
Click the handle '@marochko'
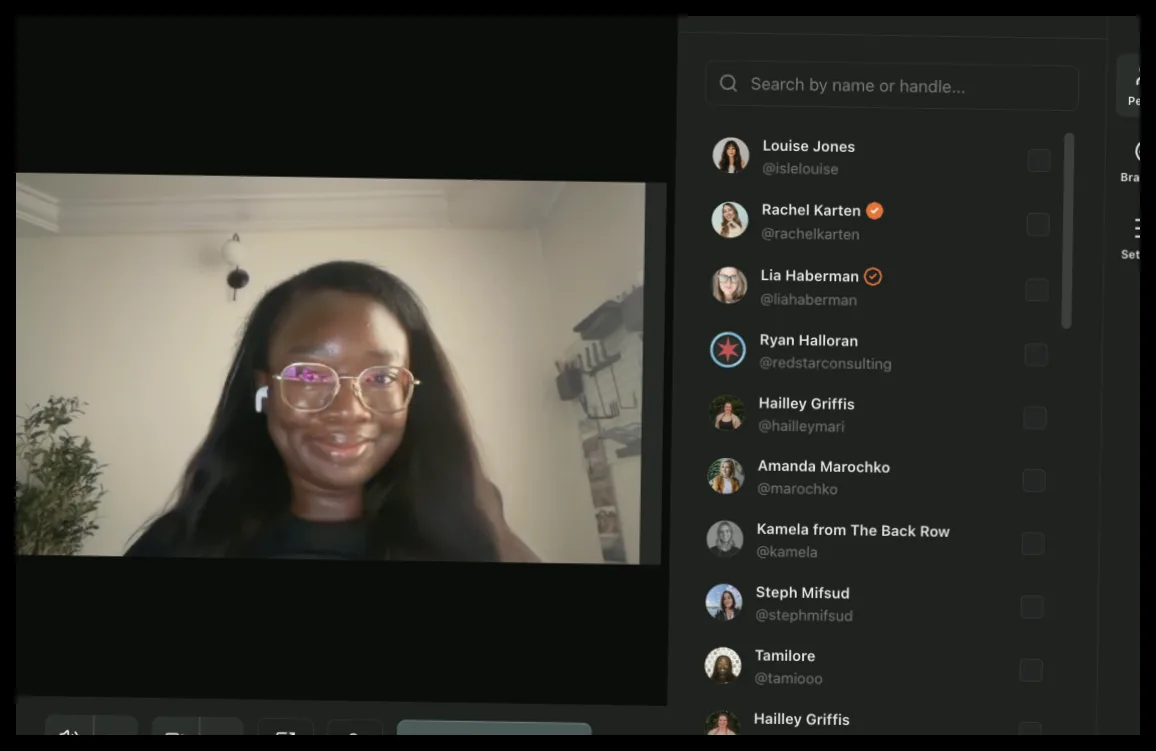(x=797, y=489)
